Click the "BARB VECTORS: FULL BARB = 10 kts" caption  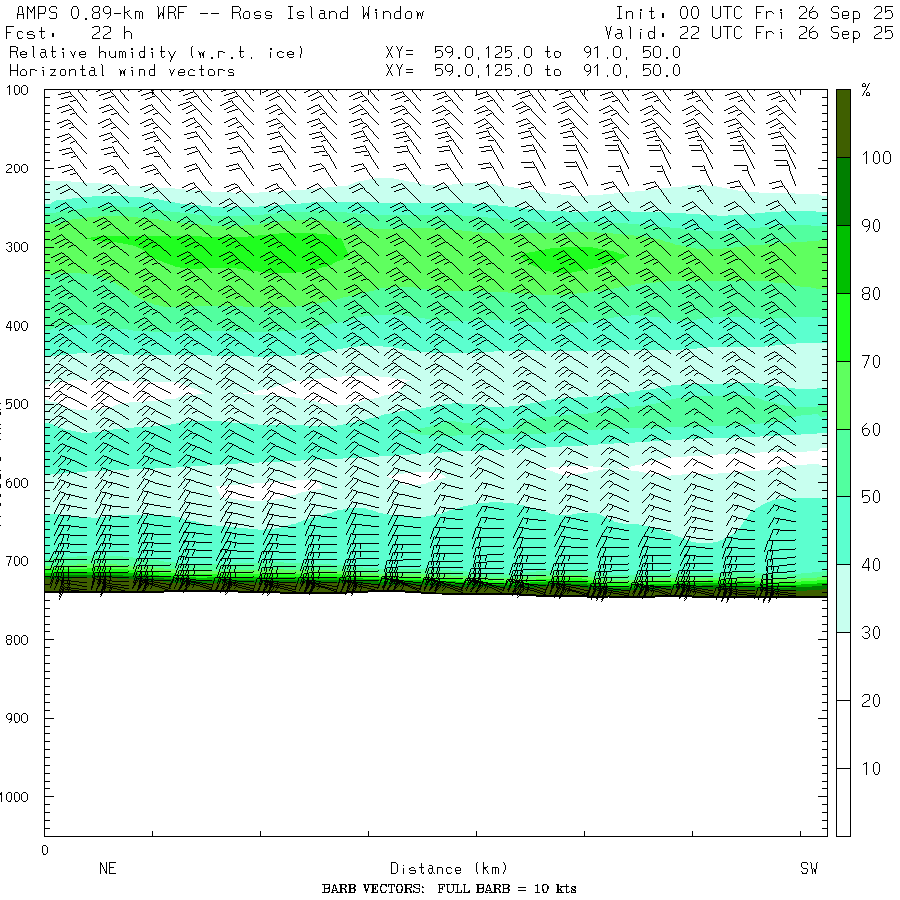click(x=449, y=889)
